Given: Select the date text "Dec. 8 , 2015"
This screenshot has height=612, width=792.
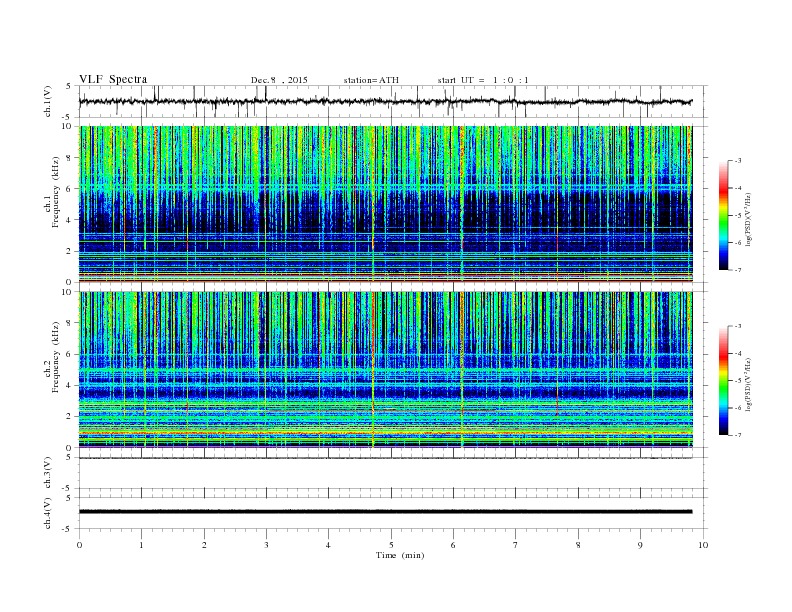Looking at the screenshot, I should pos(279,80).
